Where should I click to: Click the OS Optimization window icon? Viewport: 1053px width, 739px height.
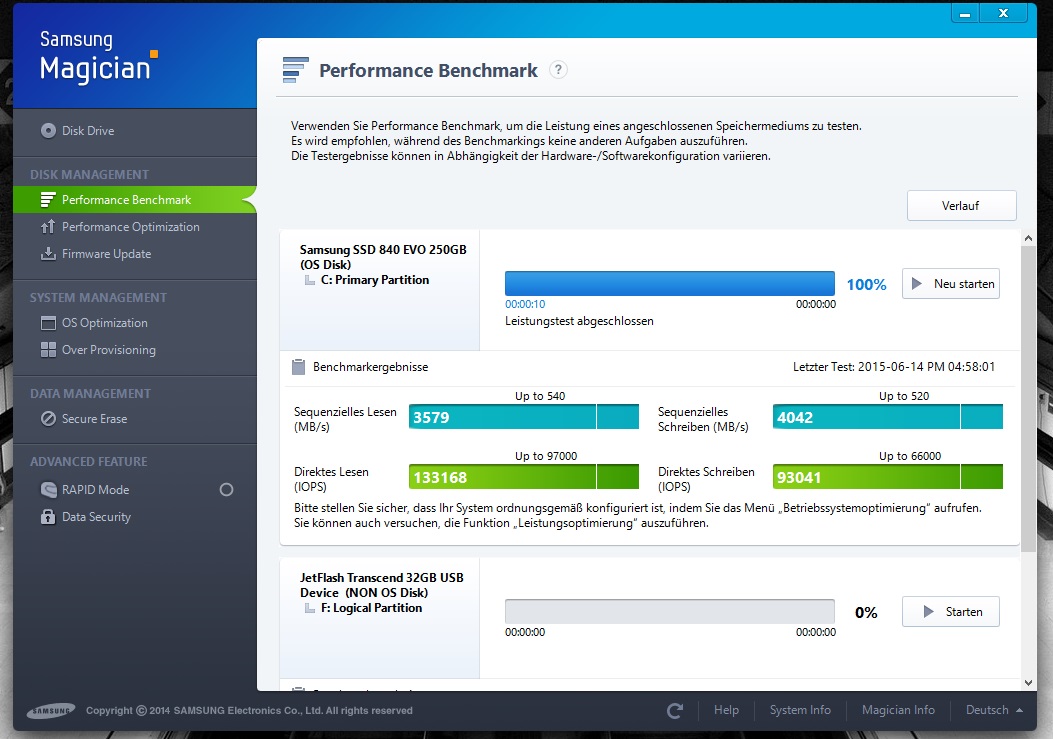(48, 322)
